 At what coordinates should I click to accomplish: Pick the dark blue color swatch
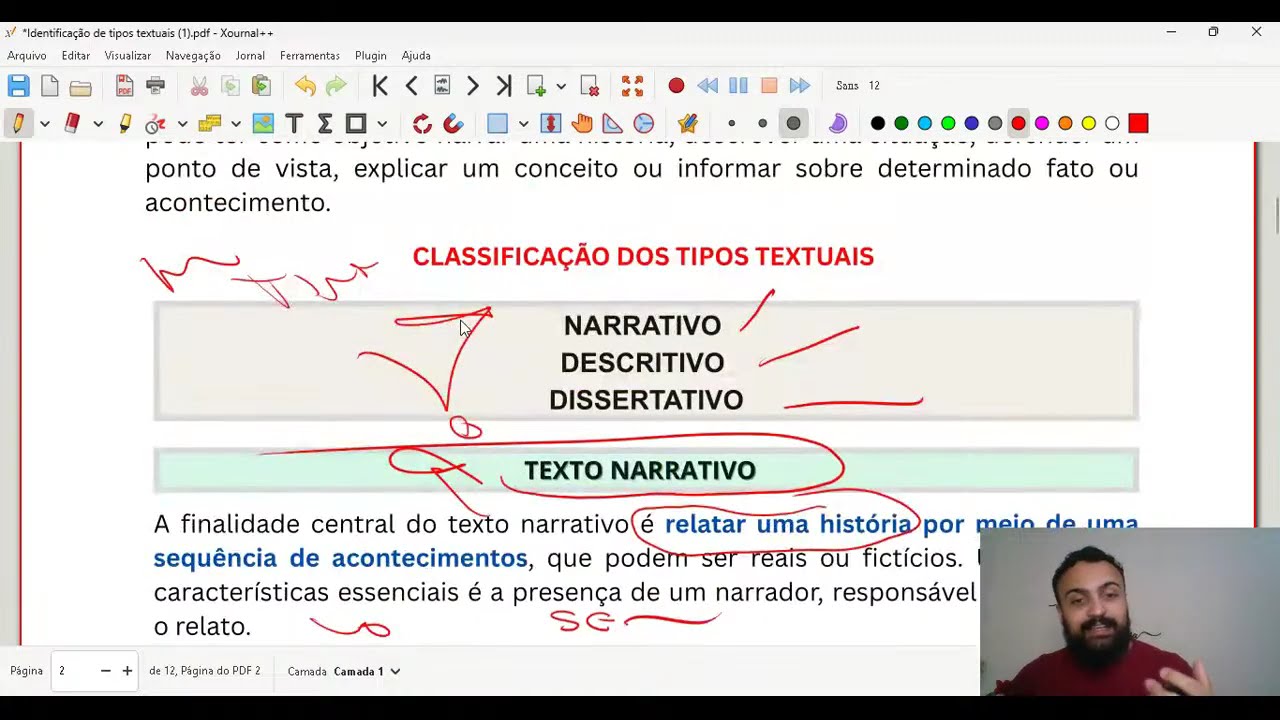(x=971, y=124)
